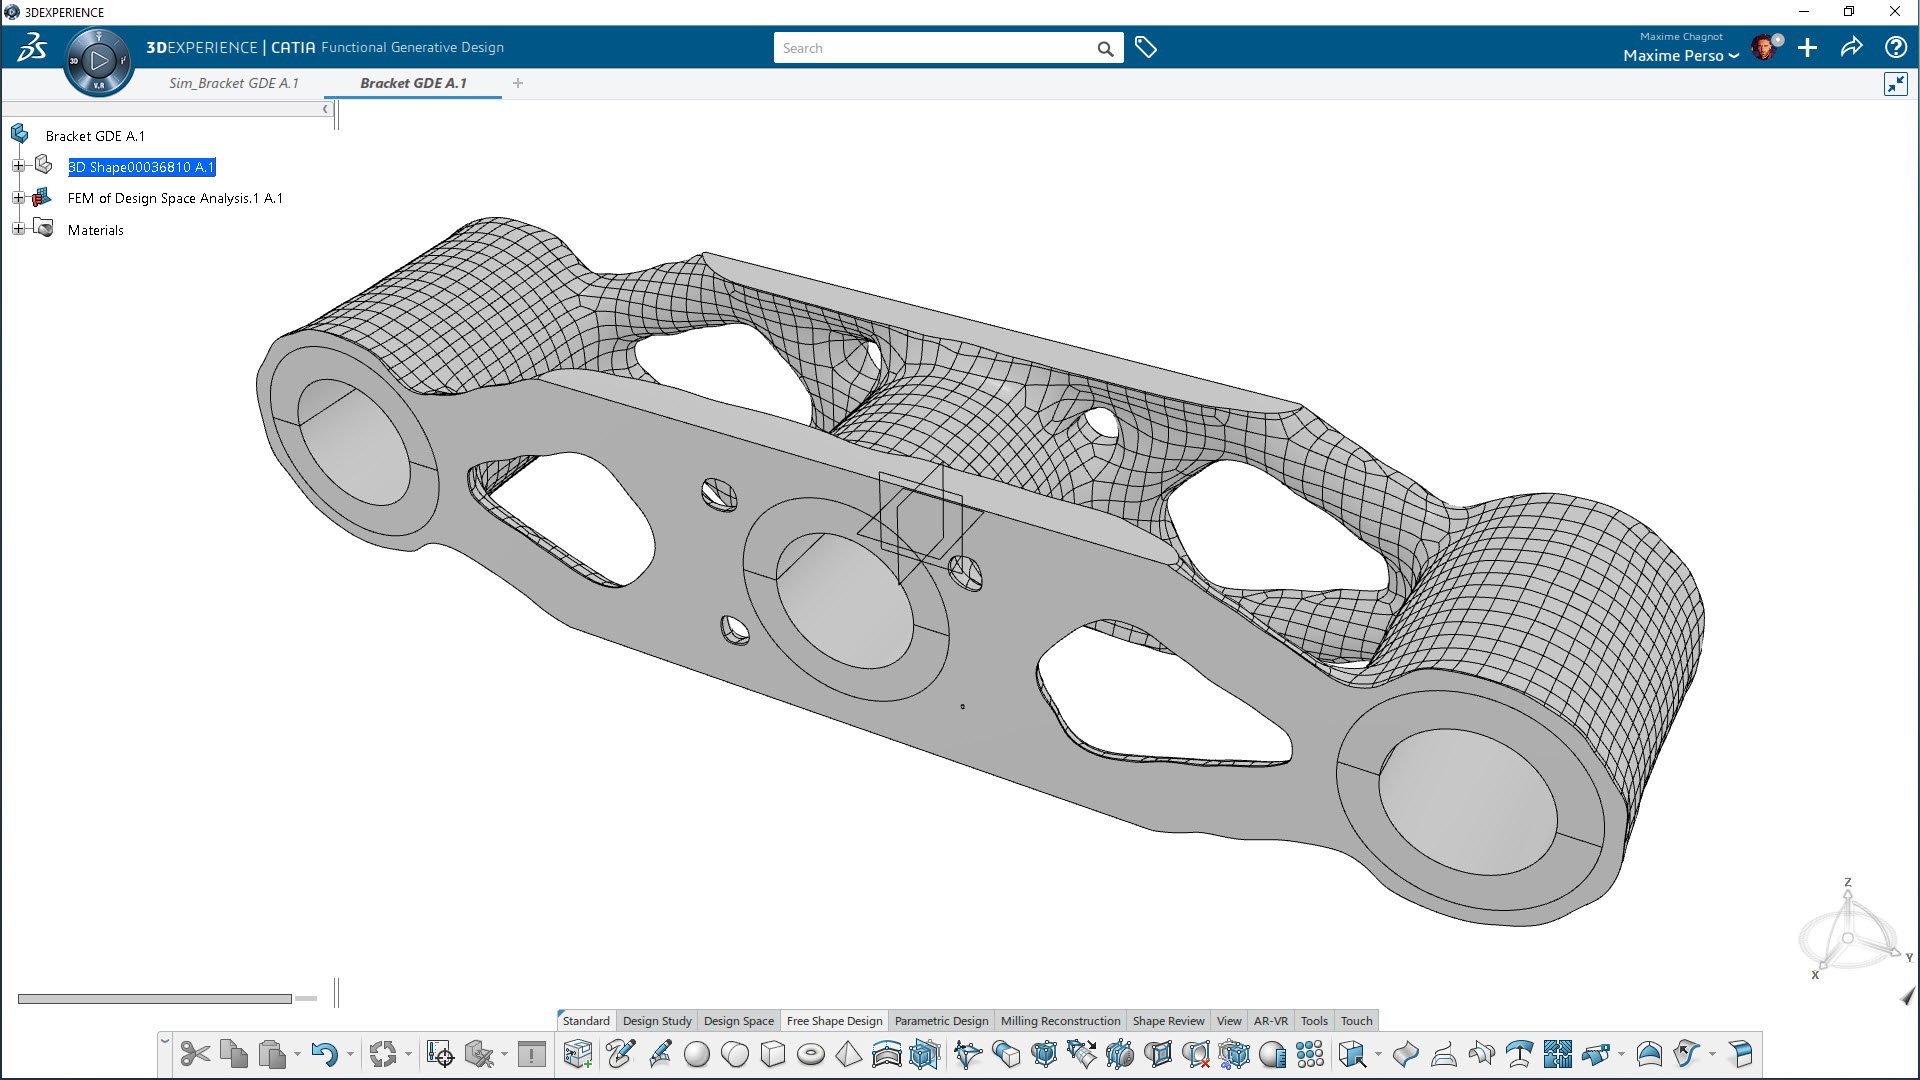Open the Touch tab
This screenshot has width=1920, height=1080.
coord(1356,1021)
